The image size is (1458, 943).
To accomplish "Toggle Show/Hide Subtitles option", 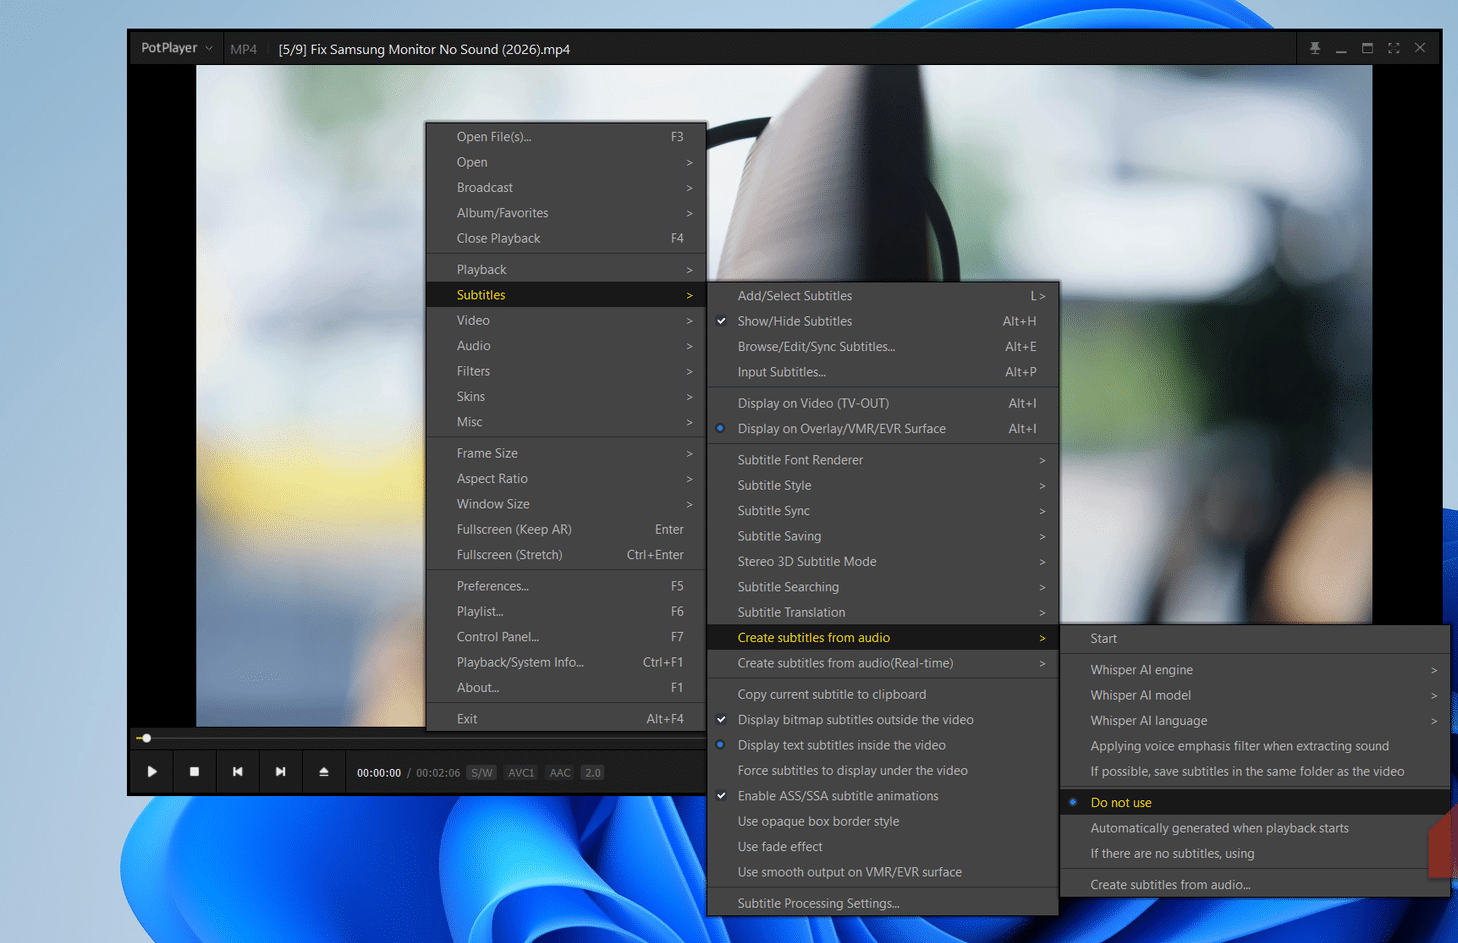I will coord(883,321).
